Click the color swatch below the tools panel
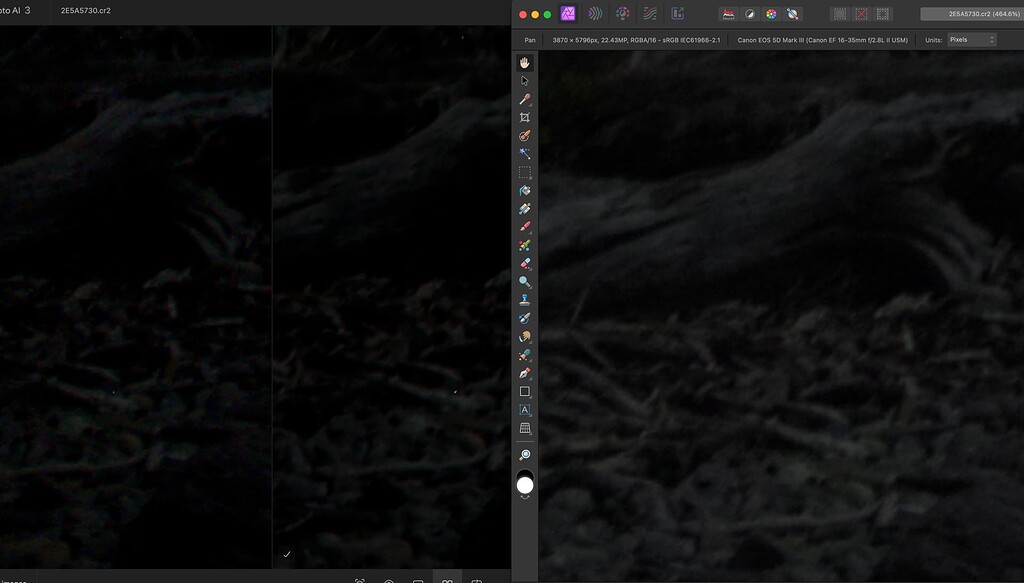Image resolution: width=1024 pixels, height=583 pixels. tap(525, 486)
